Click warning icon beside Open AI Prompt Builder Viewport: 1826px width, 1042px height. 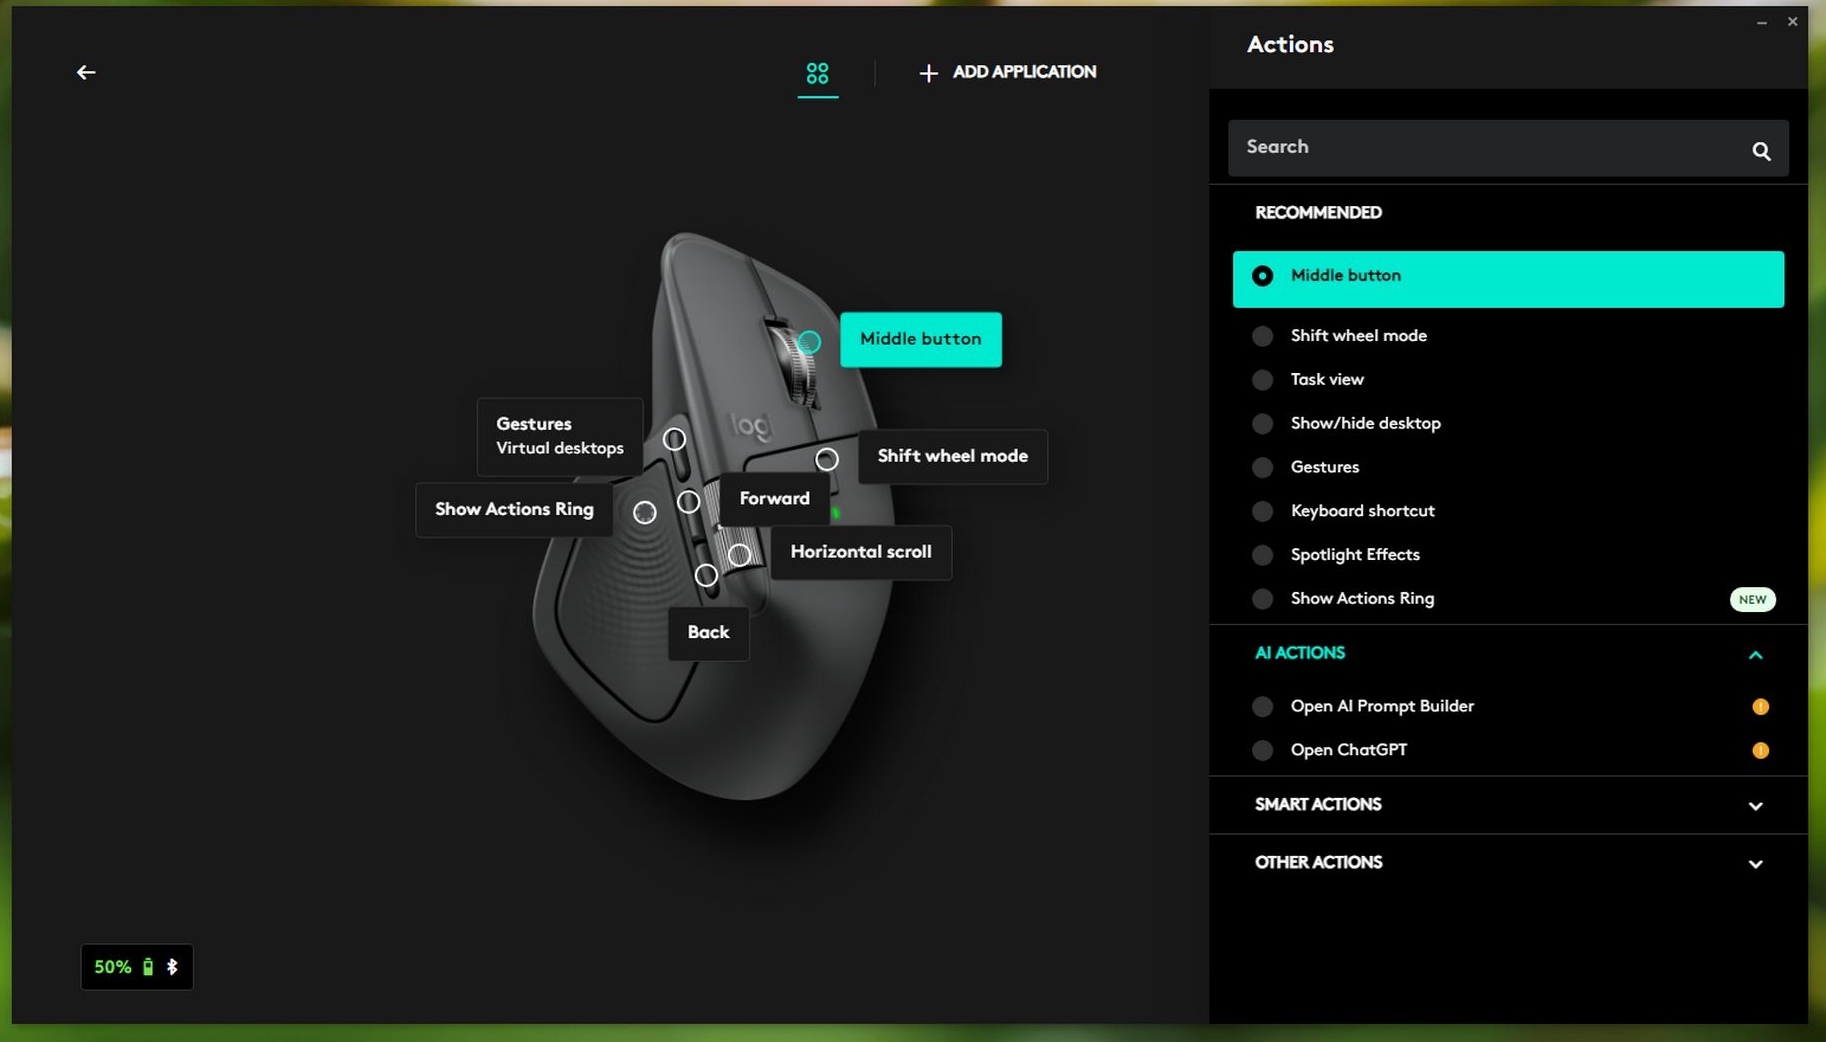(x=1760, y=707)
